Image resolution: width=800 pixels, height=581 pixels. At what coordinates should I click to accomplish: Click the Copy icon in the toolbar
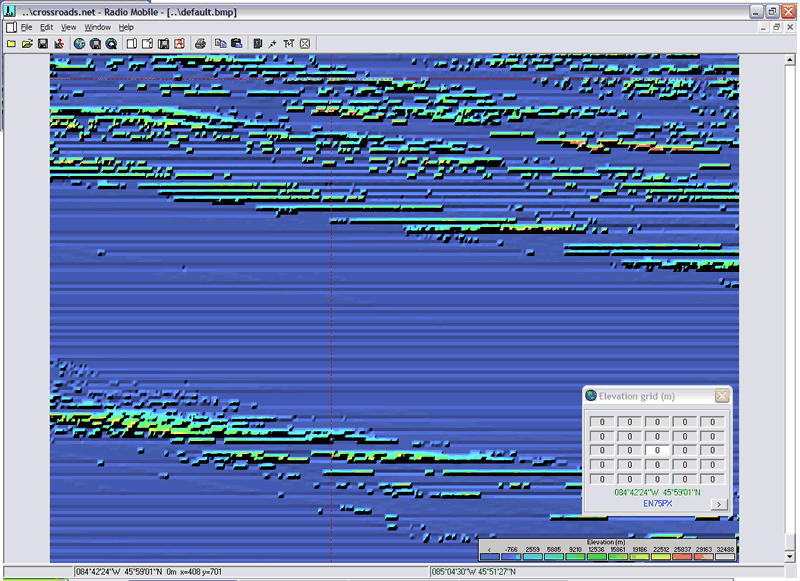221,44
